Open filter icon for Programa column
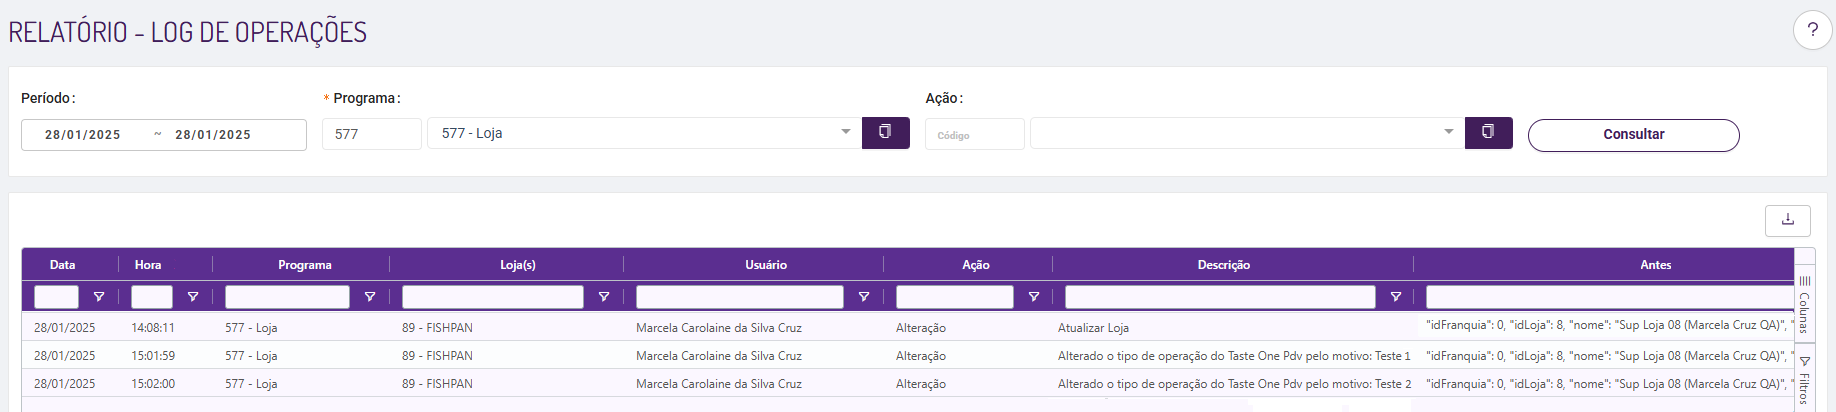This screenshot has width=1836, height=412. (370, 297)
